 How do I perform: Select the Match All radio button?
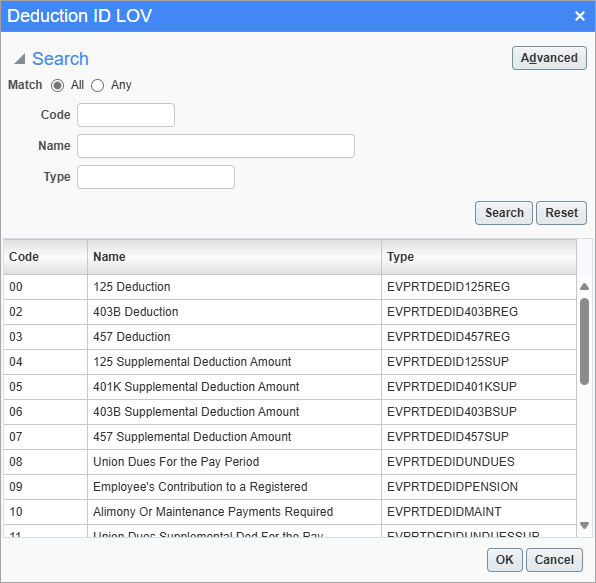pyautogui.click(x=57, y=85)
